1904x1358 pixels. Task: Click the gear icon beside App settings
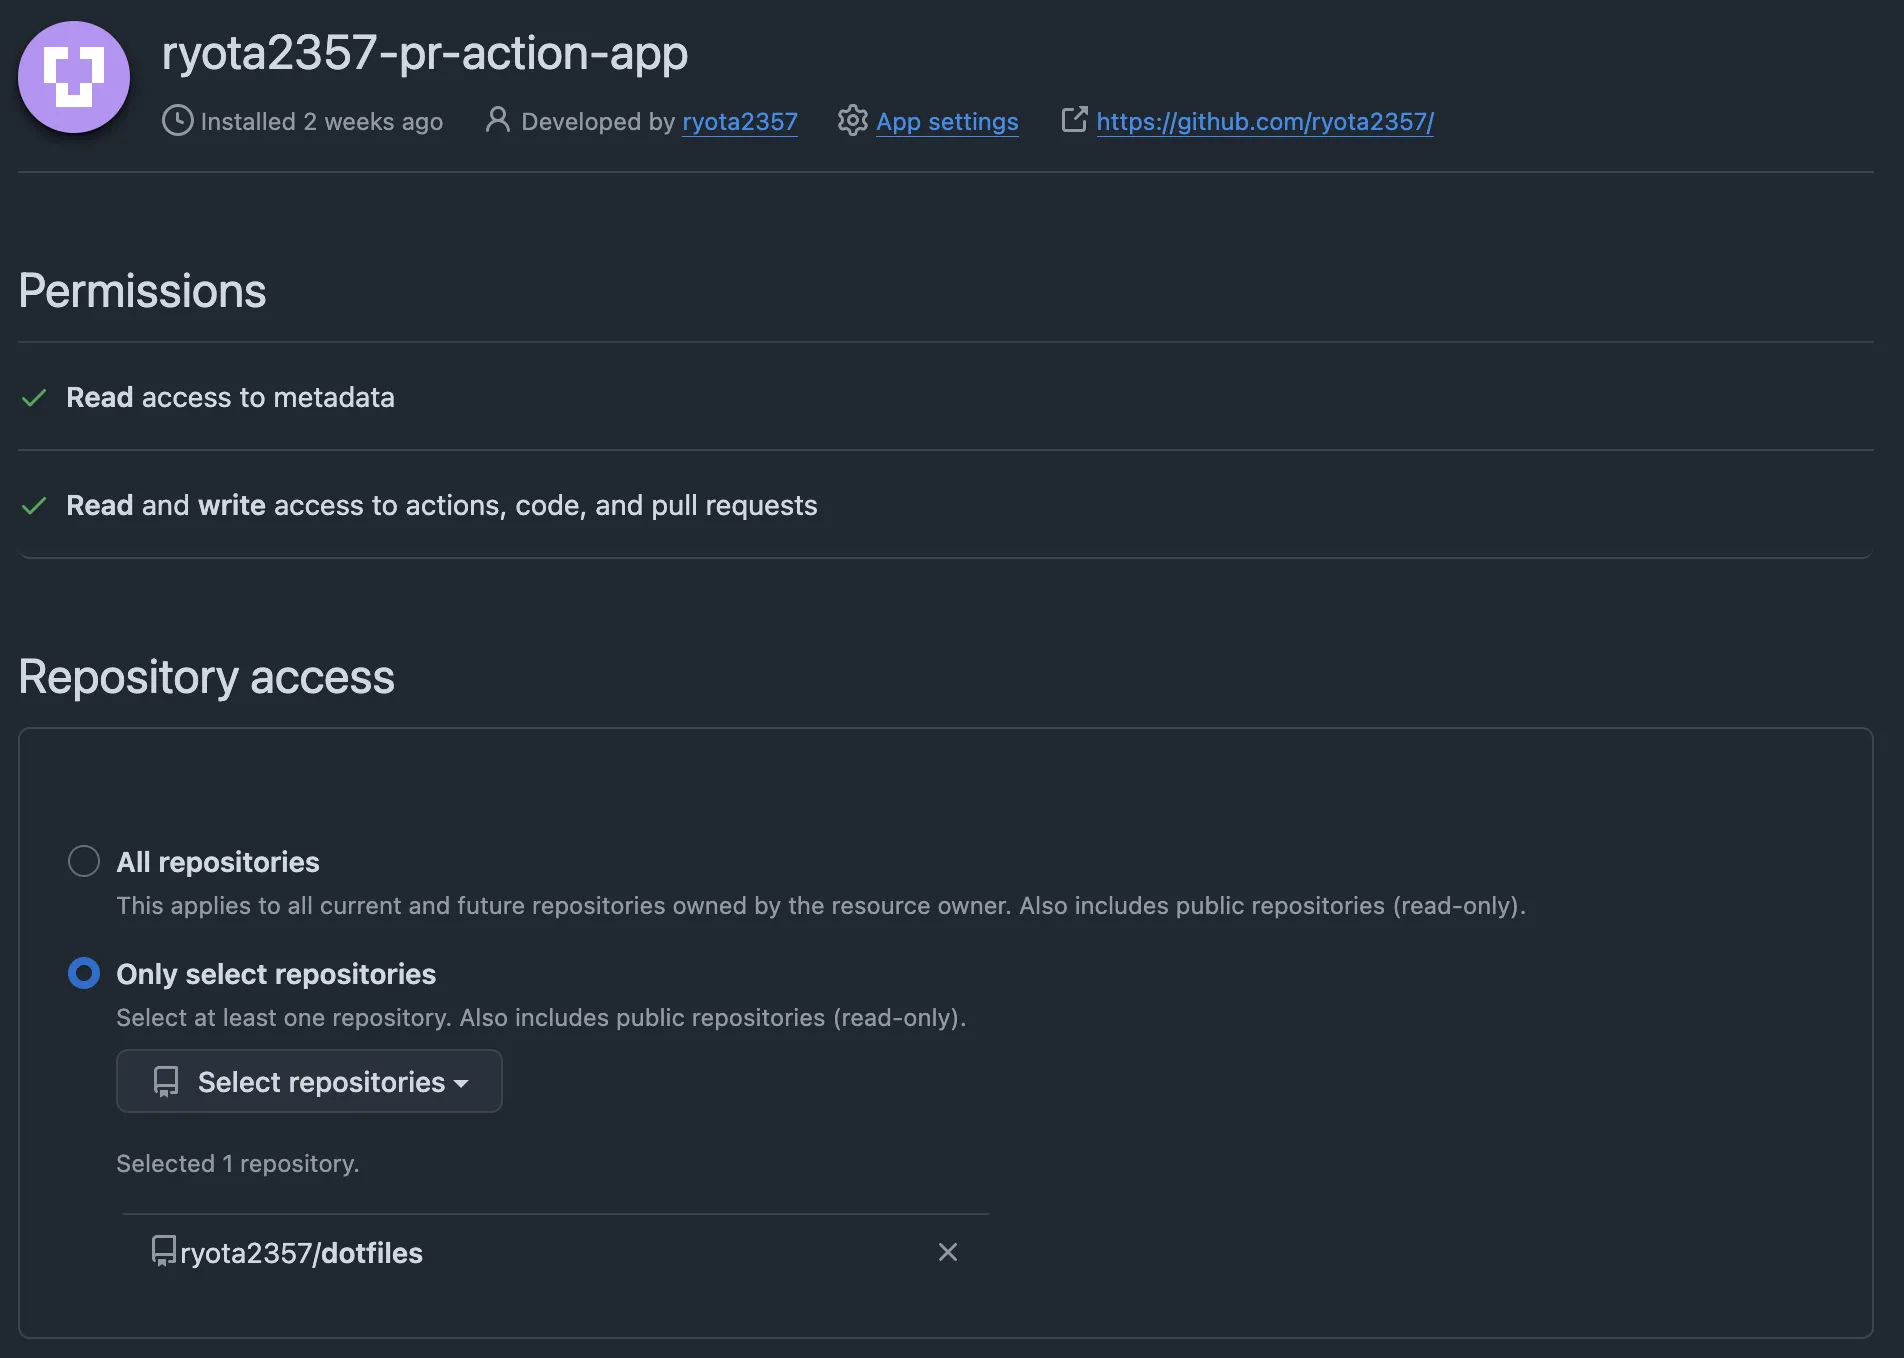[852, 121]
